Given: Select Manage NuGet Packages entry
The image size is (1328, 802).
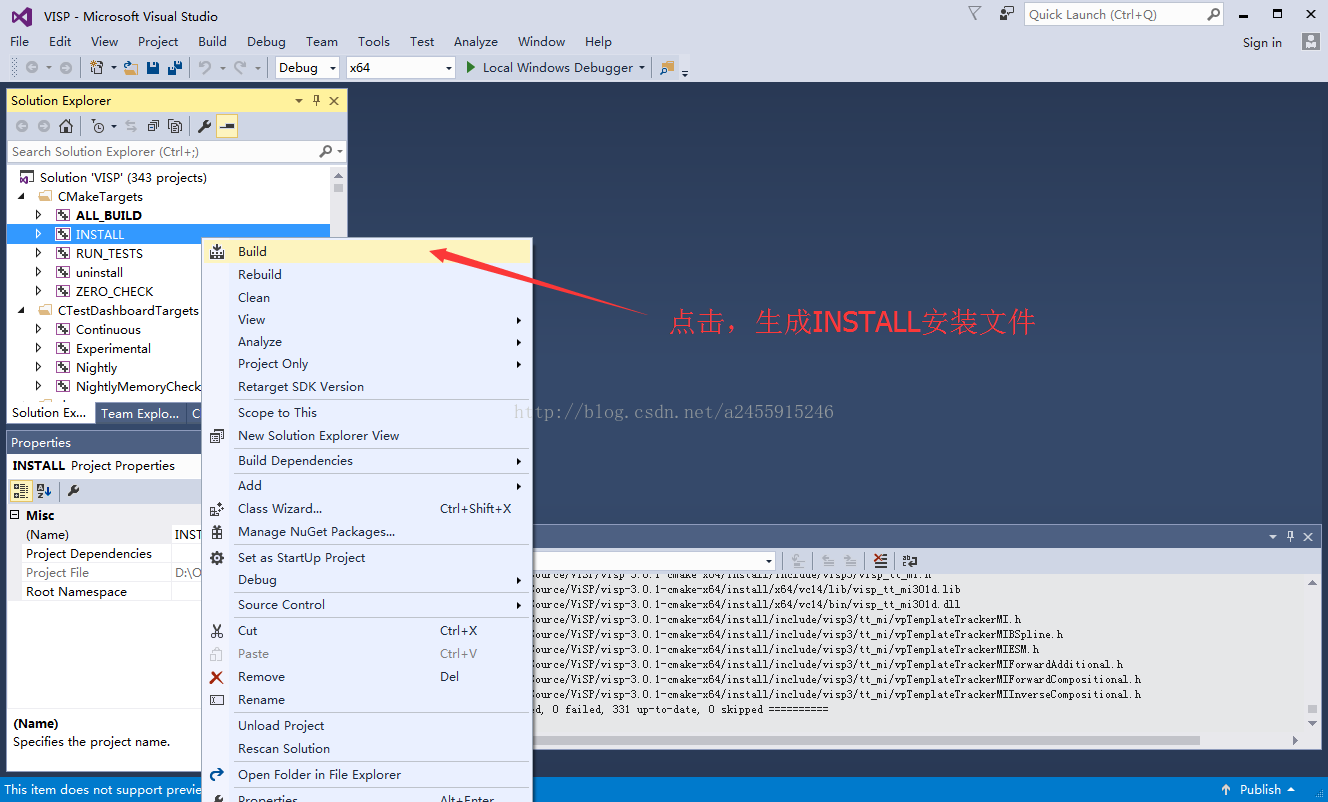Looking at the screenshot, I should click(367, 532).
